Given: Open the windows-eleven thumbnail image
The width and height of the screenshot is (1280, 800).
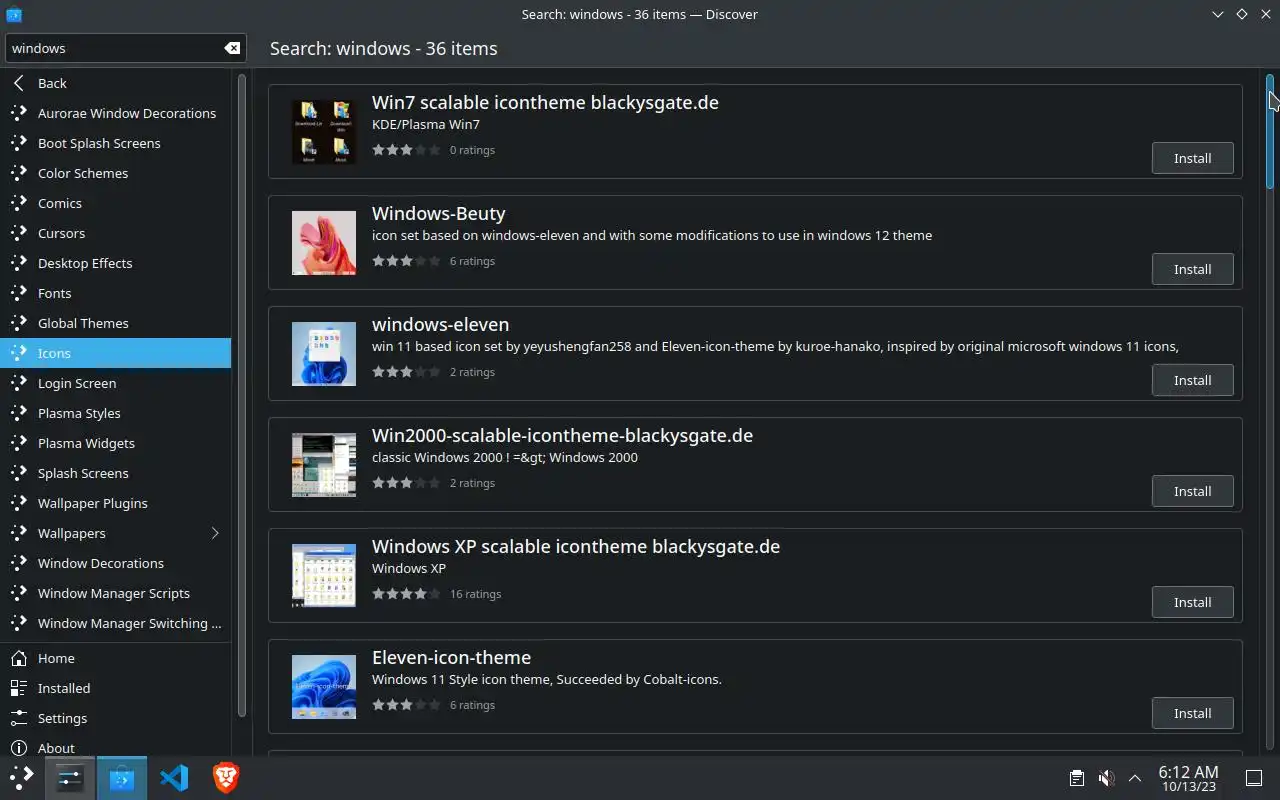Looking at the screenshot, I should (324, 354).
